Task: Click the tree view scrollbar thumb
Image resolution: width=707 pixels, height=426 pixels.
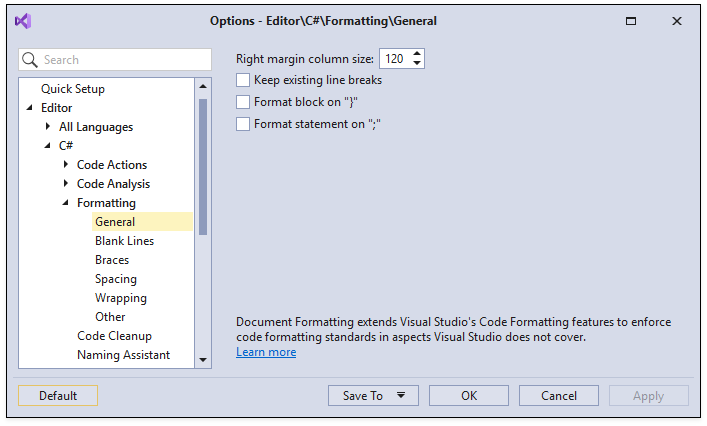Action: tap(203, 167)
